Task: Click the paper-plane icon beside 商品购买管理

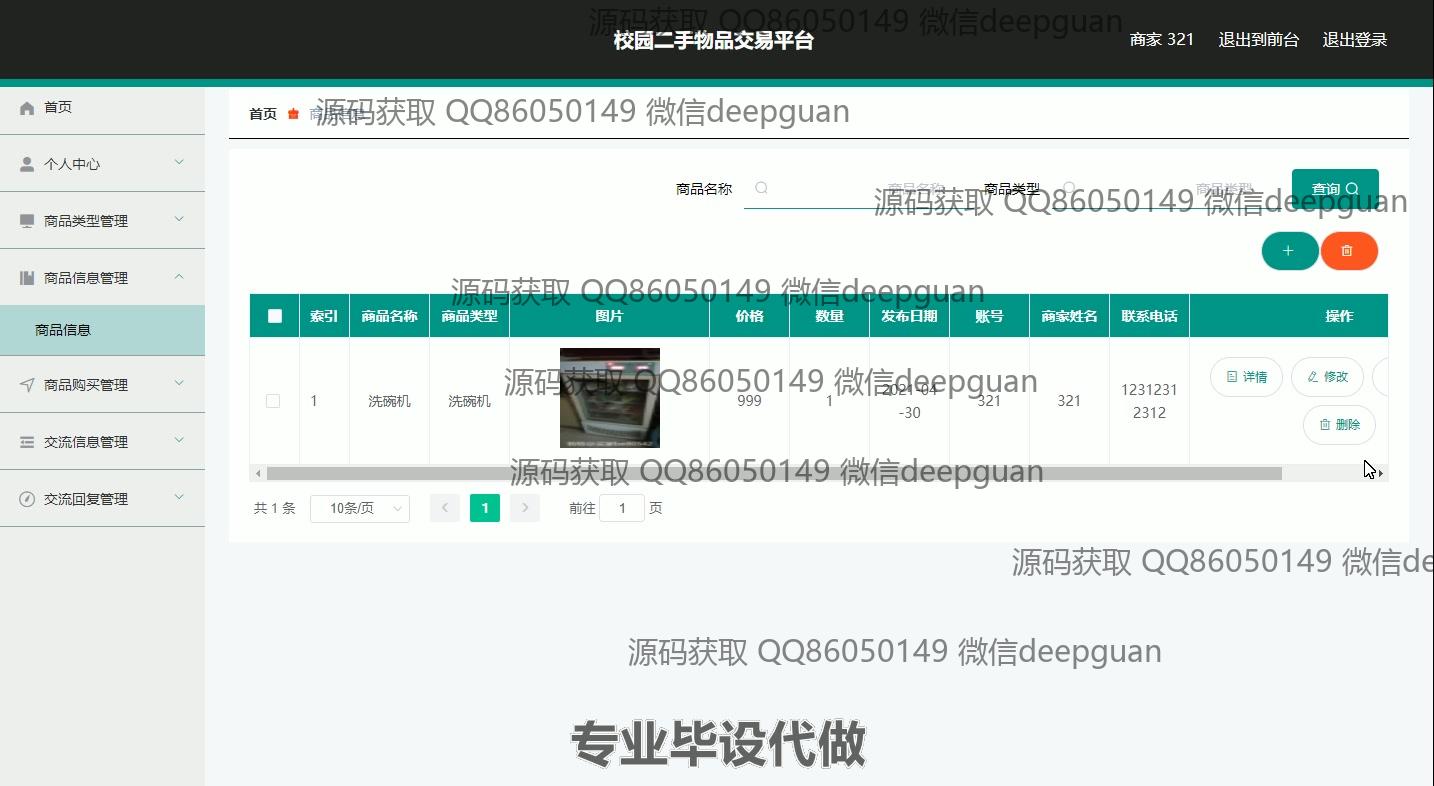Action: (27, 385)
